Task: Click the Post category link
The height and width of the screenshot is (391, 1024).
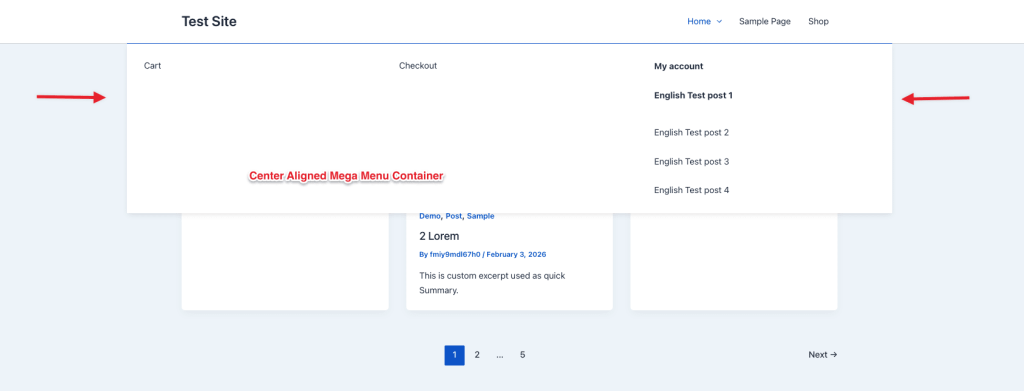Action: (453, 216)
